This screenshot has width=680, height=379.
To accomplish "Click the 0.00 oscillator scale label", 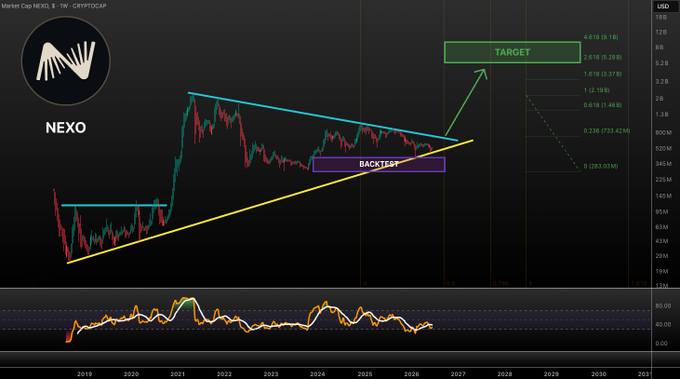I will coord(661,343).
